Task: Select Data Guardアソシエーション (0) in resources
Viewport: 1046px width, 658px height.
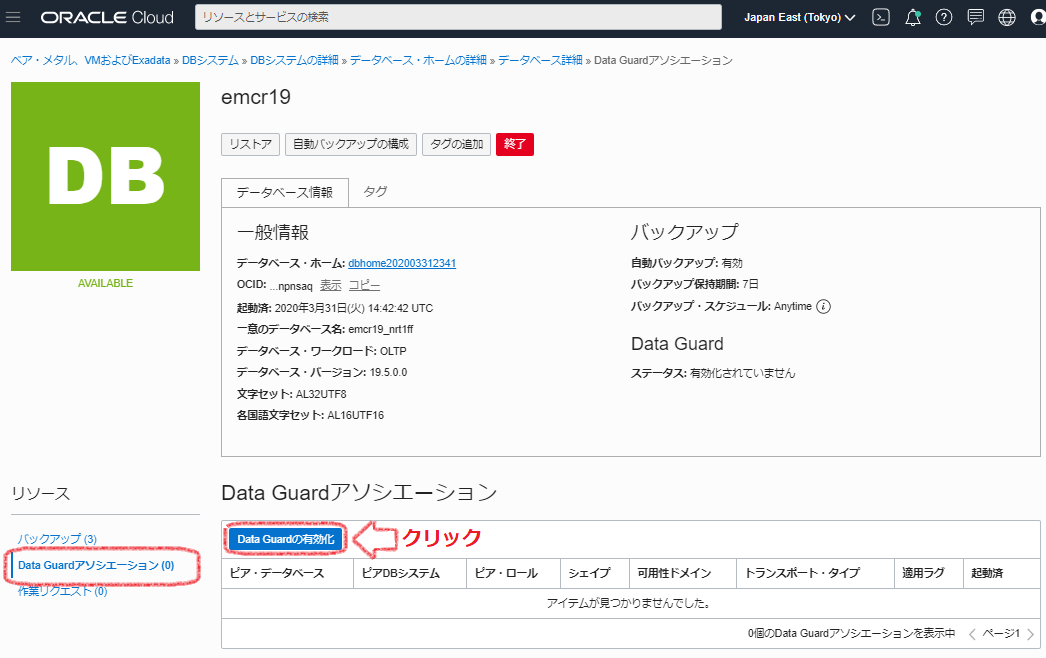Action: pyautogui.click(x=96, y=565)
